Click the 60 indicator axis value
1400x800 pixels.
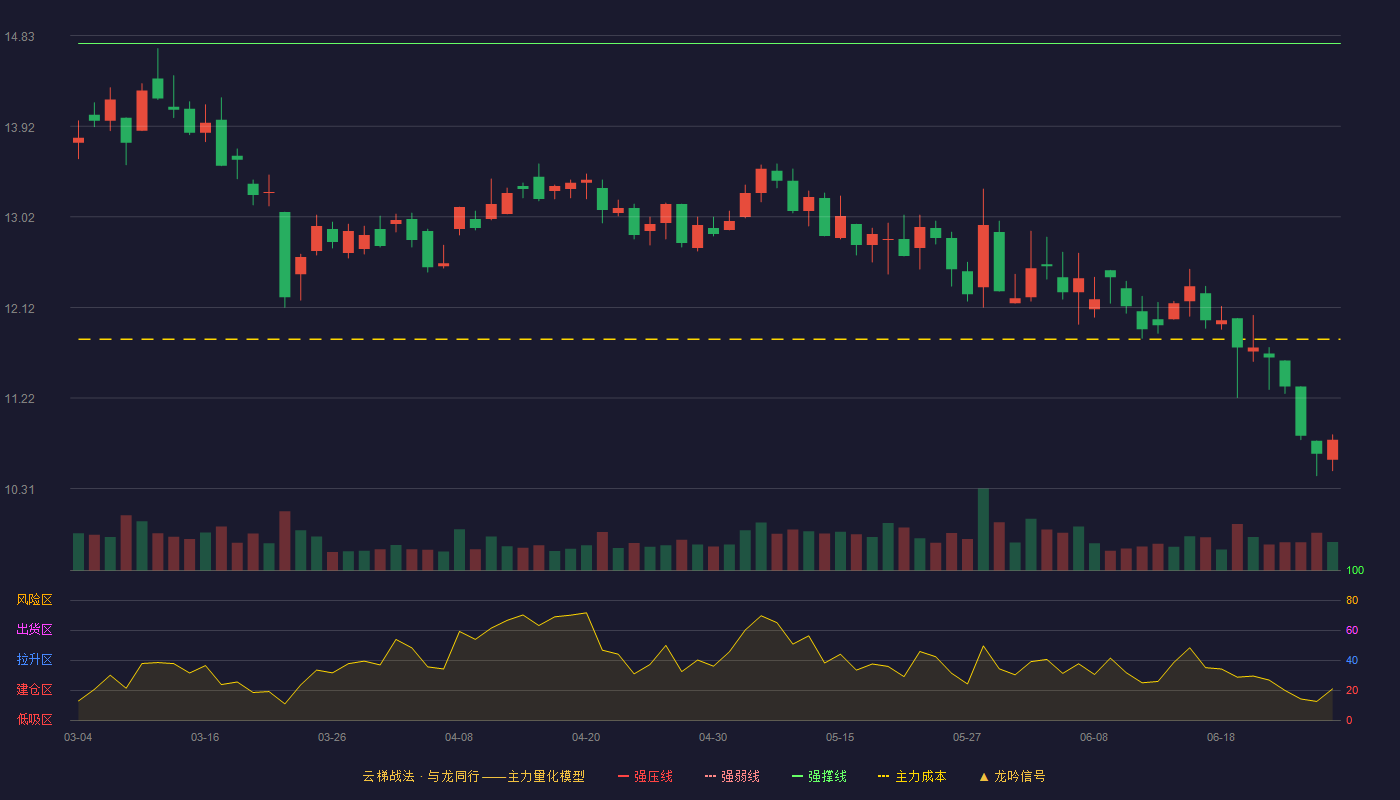pos(1352,630)
